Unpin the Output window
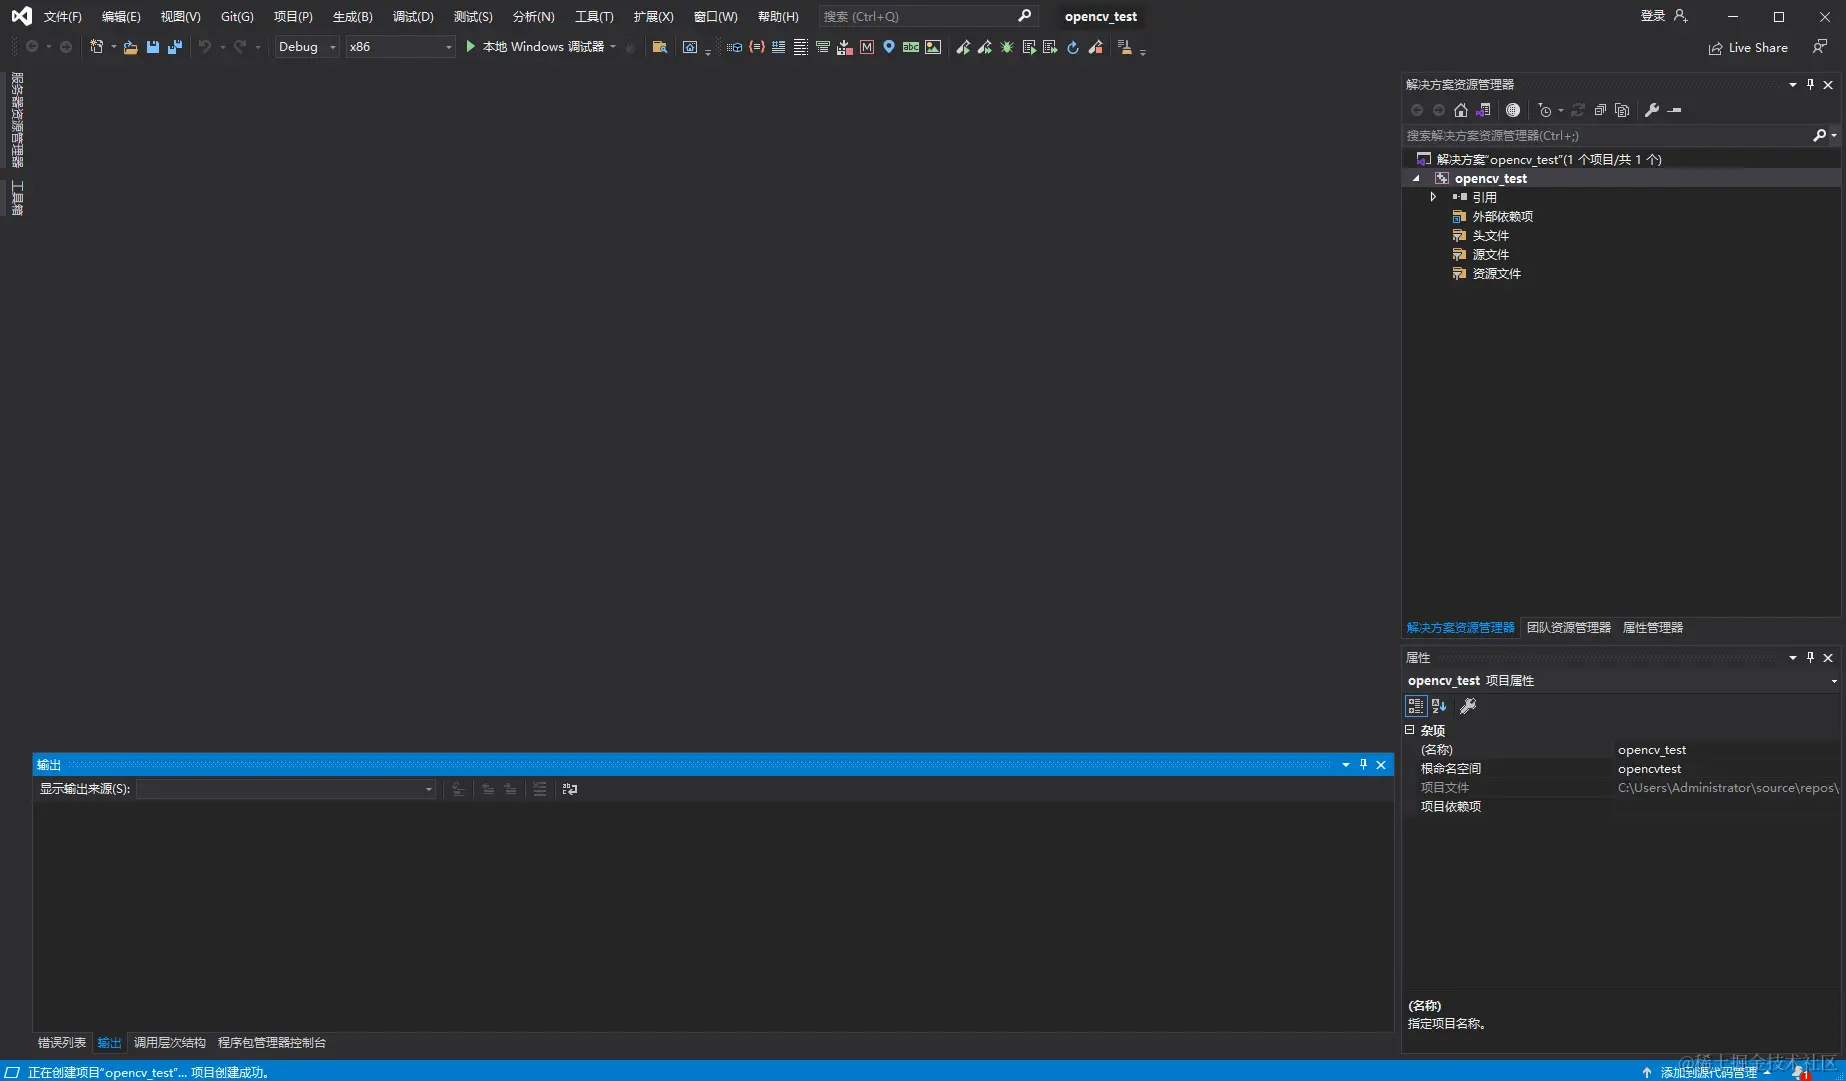 1363,764
